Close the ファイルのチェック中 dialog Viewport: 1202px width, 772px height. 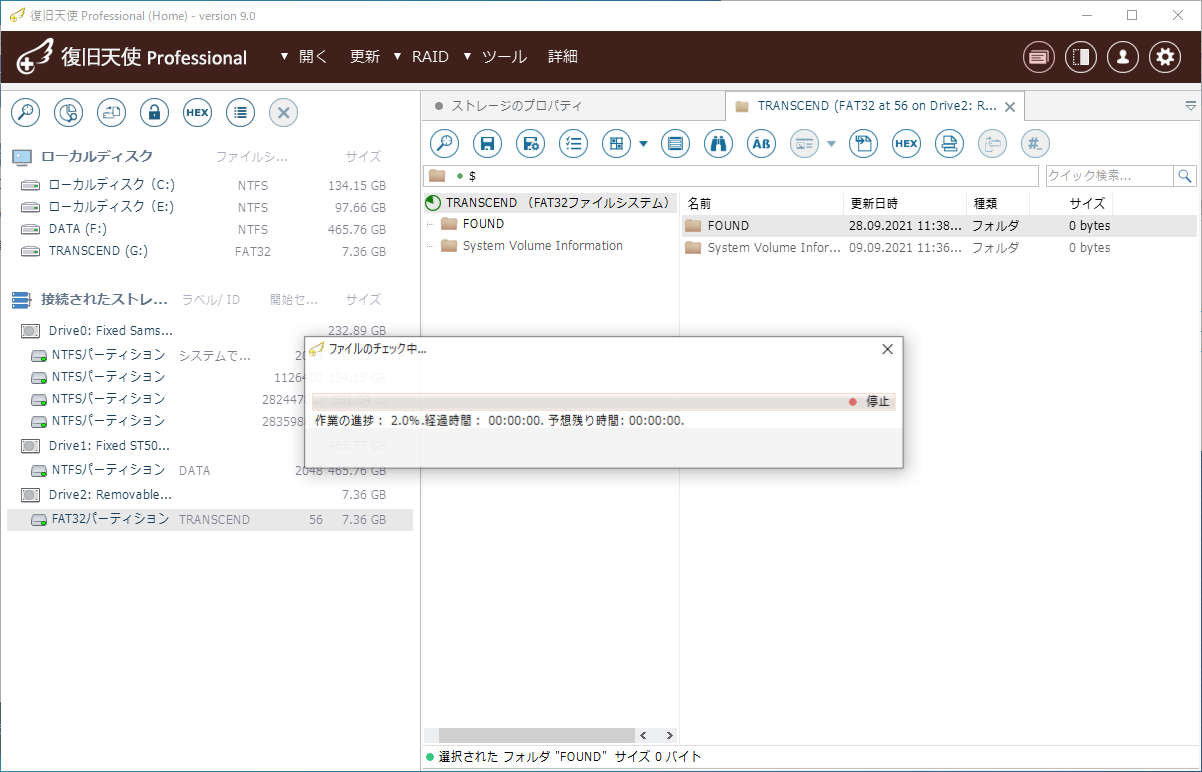(x=887, y=349)
